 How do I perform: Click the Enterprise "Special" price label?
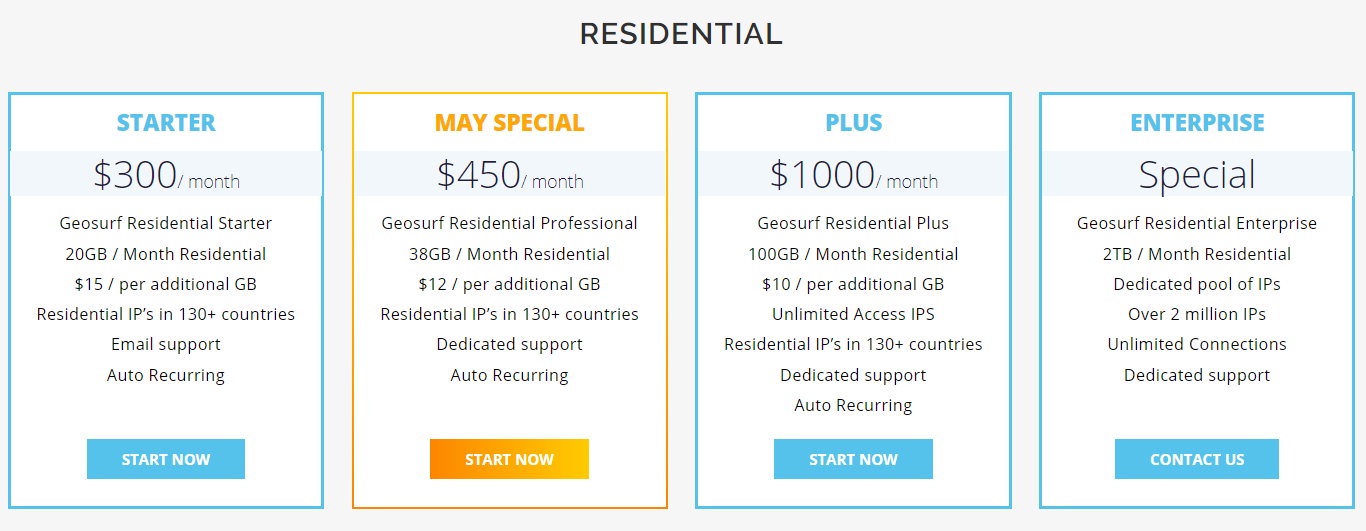[x=1197, y=175]
